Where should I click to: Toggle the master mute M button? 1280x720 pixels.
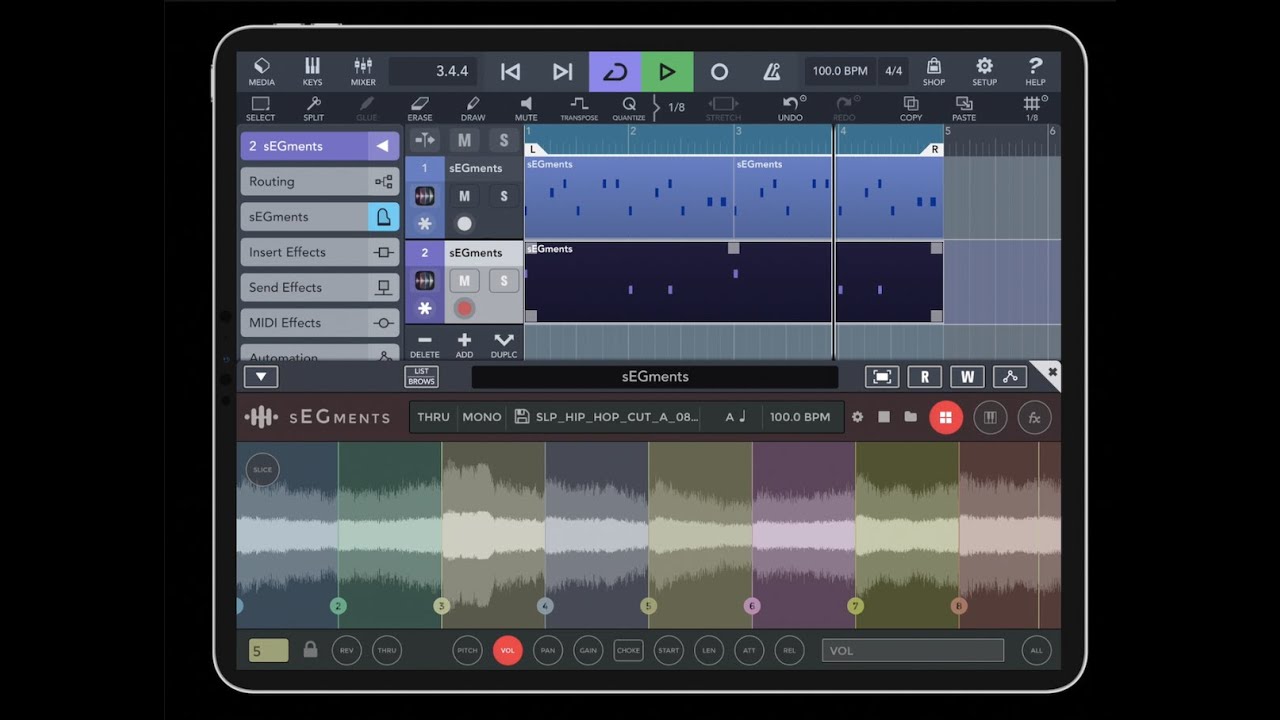(464, 140)
